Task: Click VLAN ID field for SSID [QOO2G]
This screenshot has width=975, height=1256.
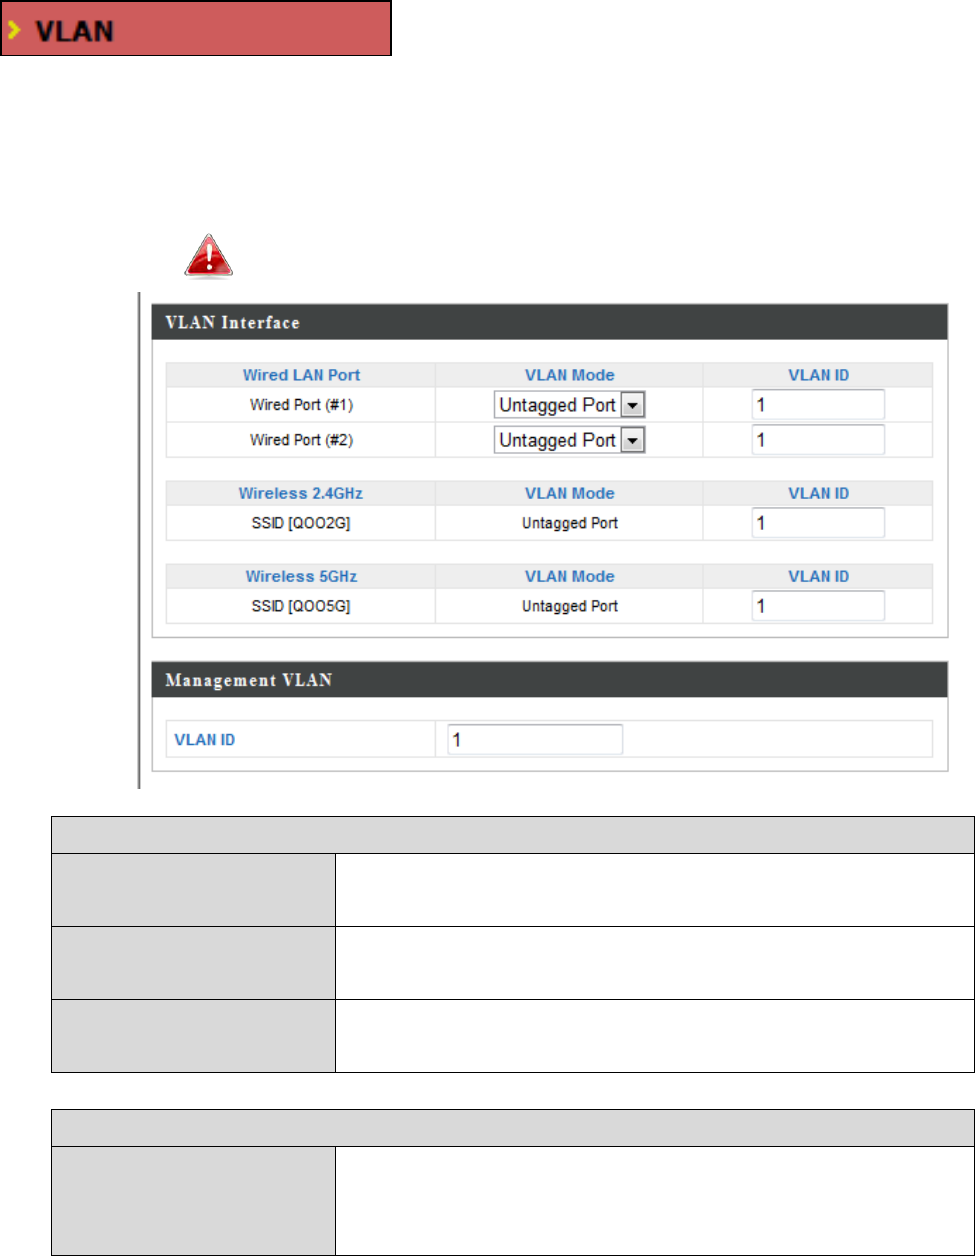Action: (818, 523)
